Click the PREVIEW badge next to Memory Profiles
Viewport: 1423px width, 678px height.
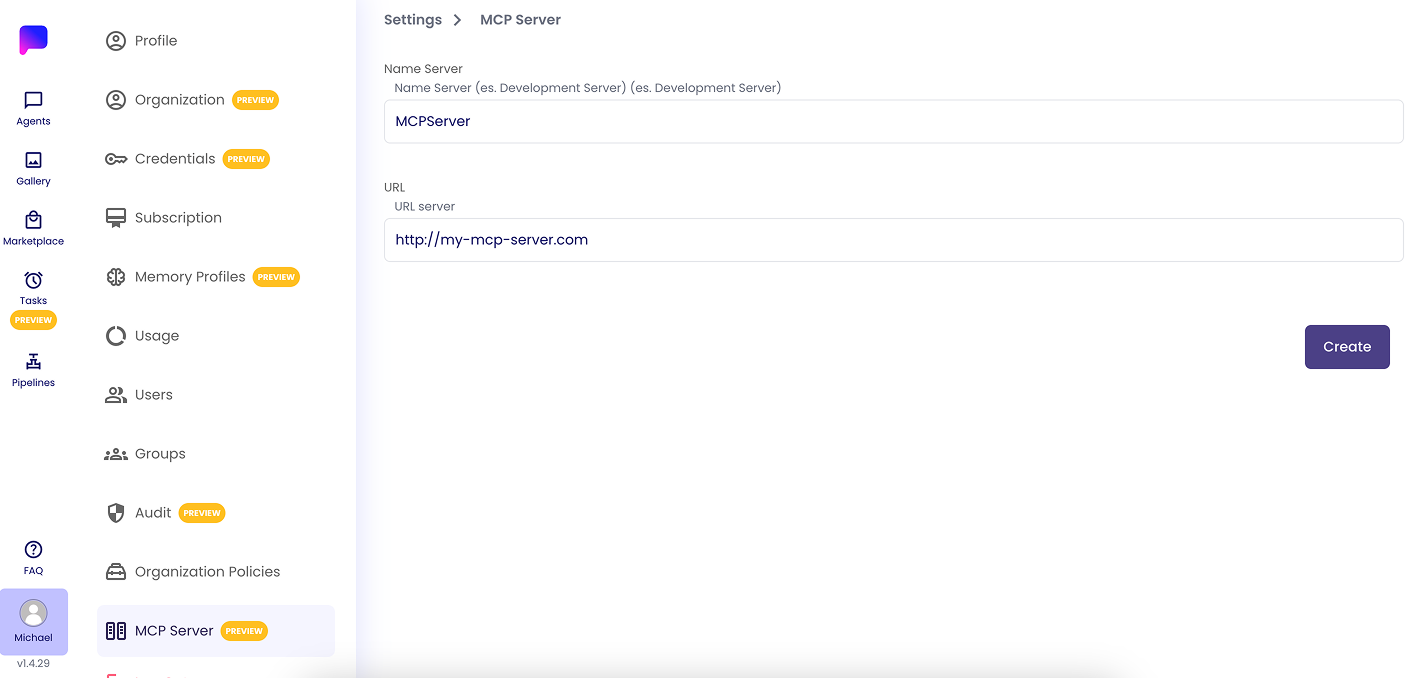[x=276, y=277]
